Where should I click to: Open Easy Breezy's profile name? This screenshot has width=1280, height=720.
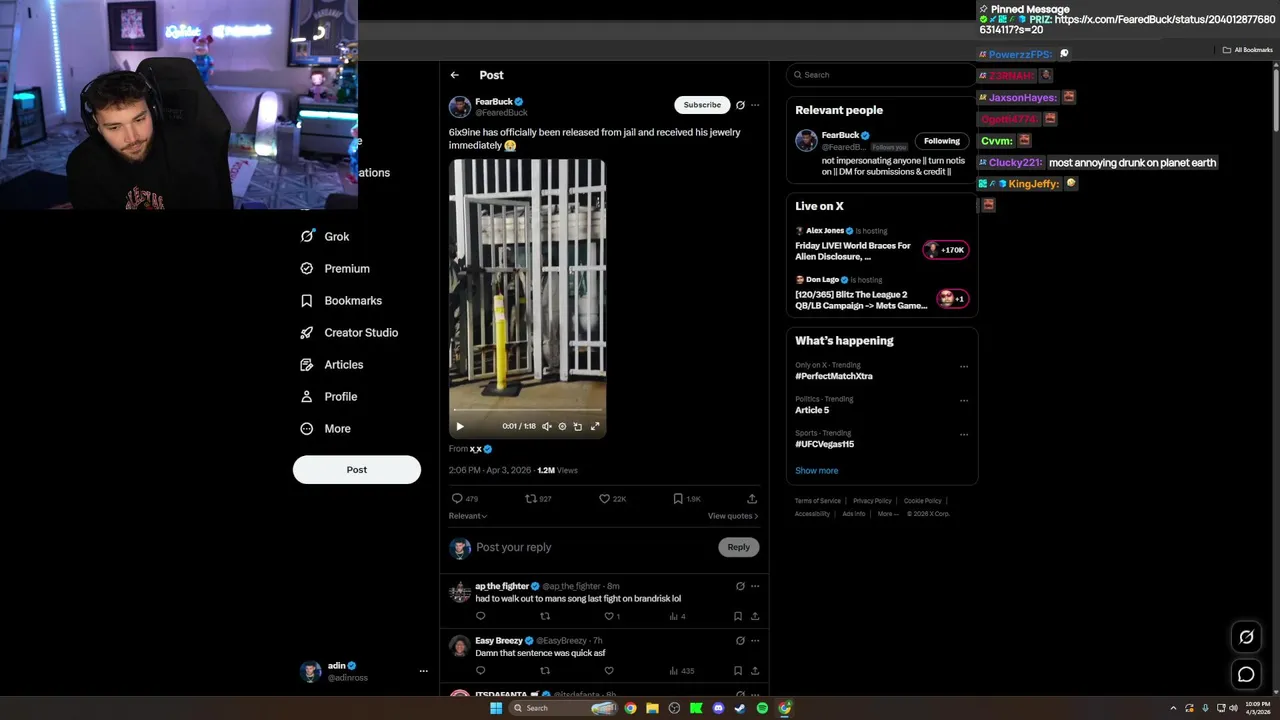point(499,640)
